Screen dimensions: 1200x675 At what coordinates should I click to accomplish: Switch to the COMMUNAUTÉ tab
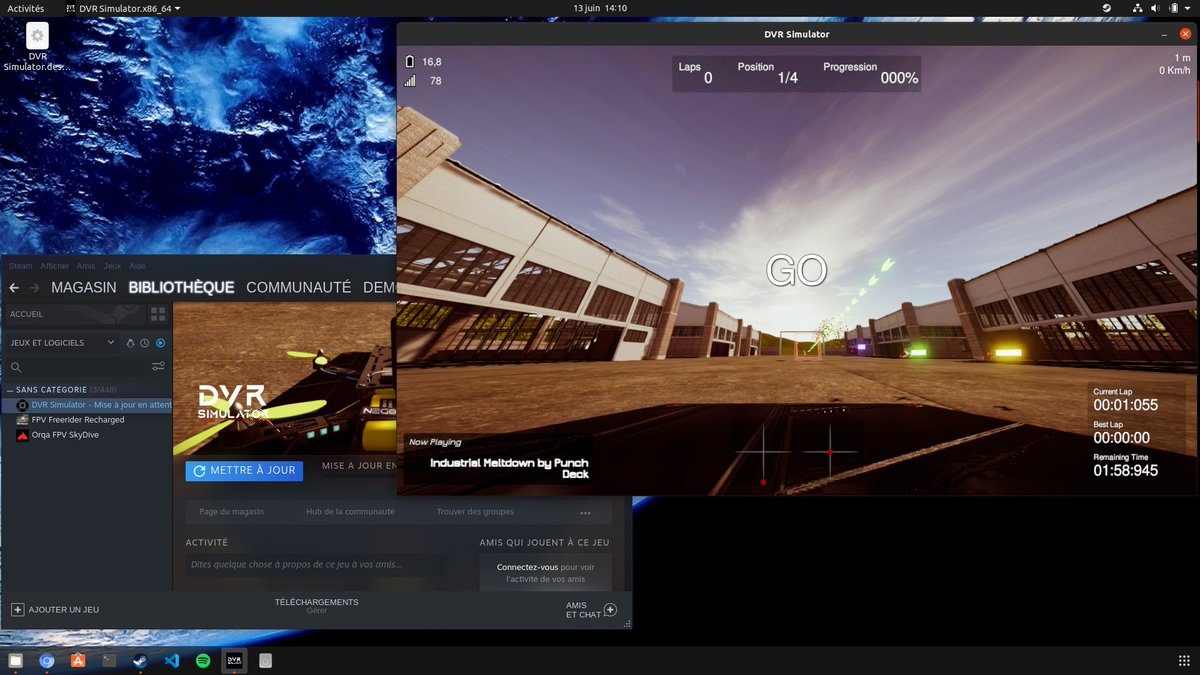299,287
